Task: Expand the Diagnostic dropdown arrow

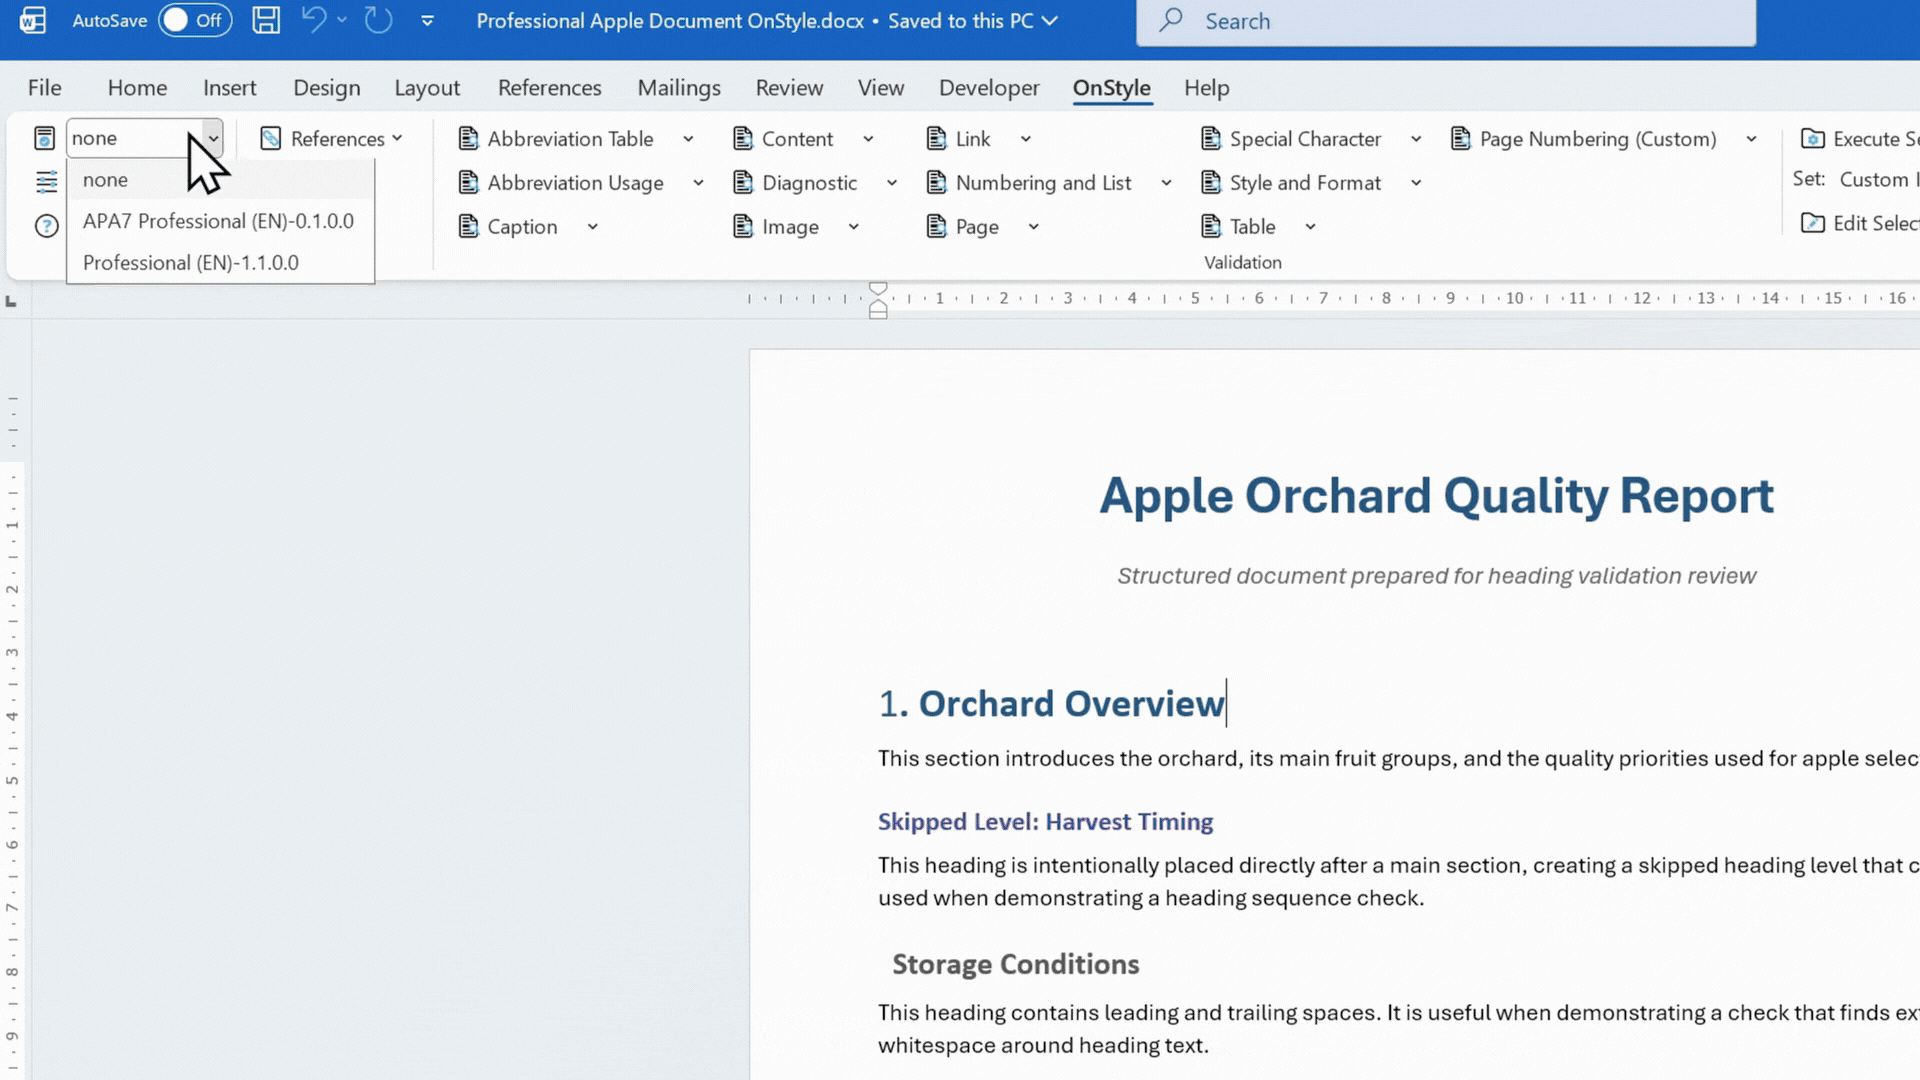Action: (x=892, y=183)
